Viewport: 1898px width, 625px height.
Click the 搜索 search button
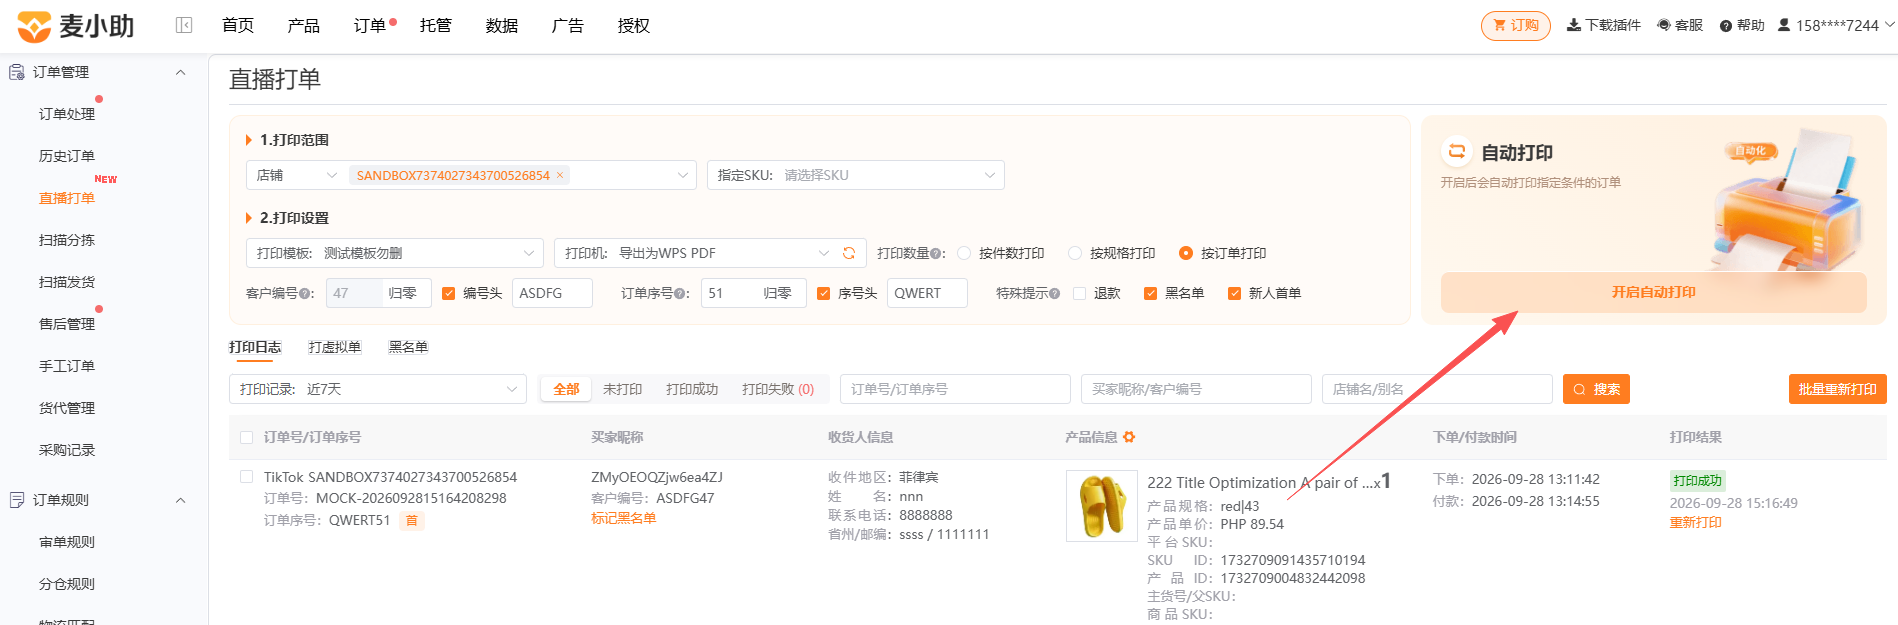click(1596, 389)
